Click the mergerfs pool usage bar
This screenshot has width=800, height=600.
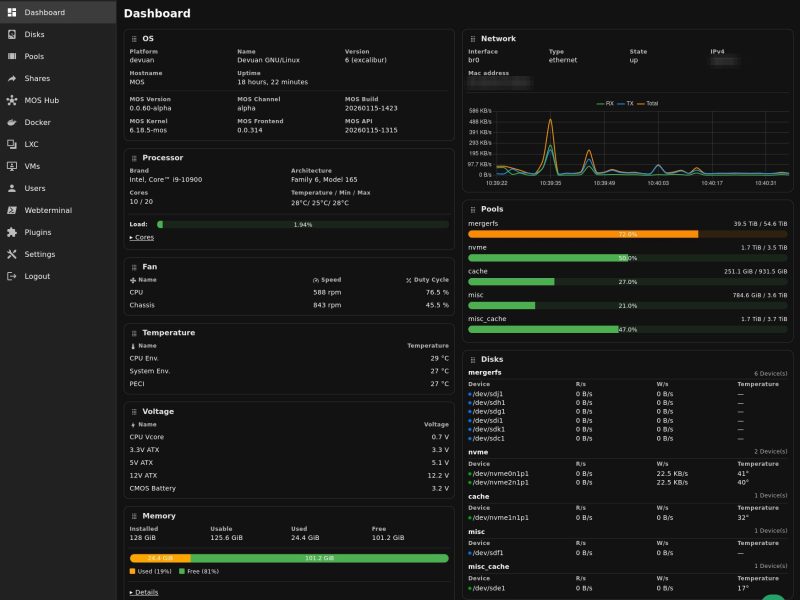(627, 234)
